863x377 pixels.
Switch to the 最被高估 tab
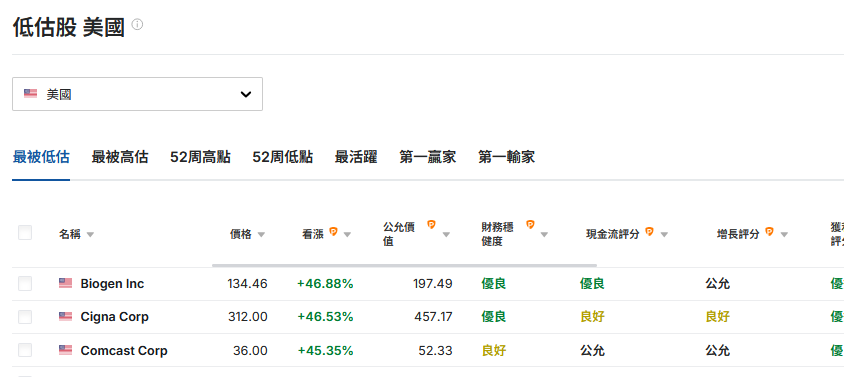click(120, 157)
